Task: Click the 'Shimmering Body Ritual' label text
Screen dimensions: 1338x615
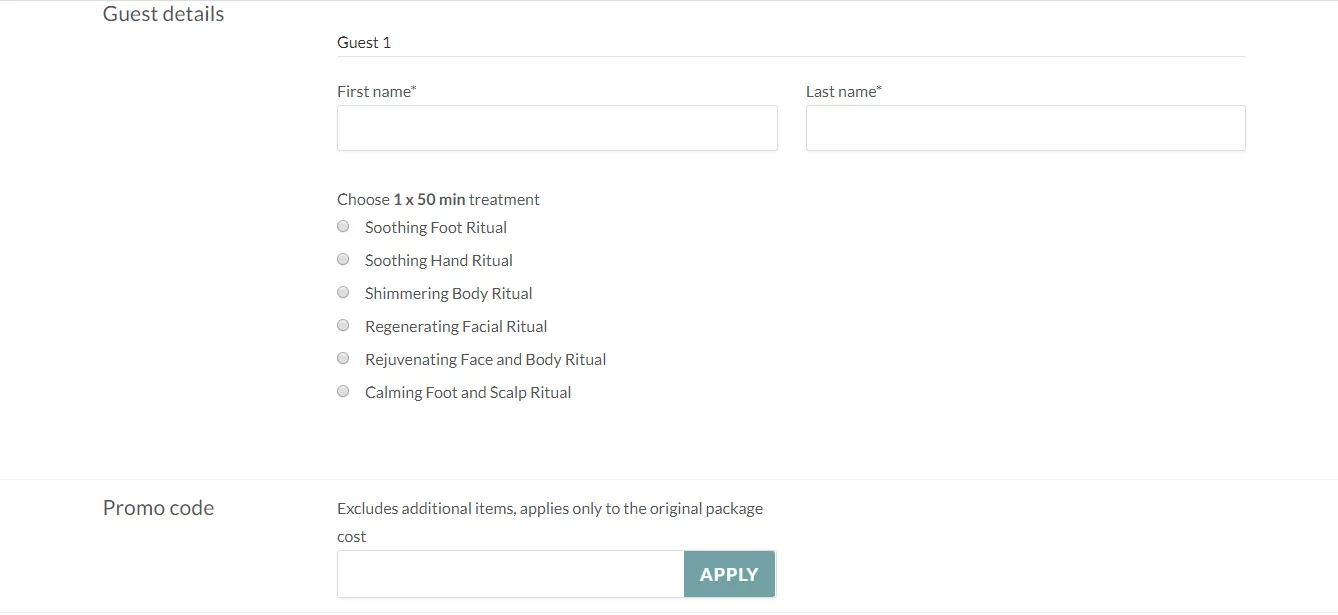Action: click(449, 293)
